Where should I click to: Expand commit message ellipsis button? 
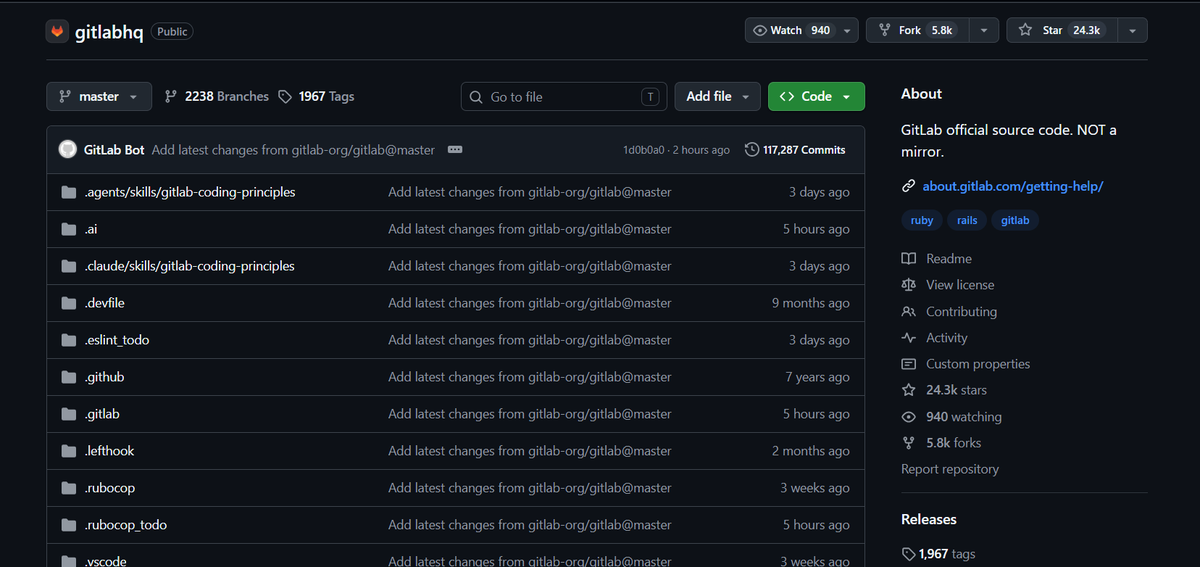(x=455, y=150)
